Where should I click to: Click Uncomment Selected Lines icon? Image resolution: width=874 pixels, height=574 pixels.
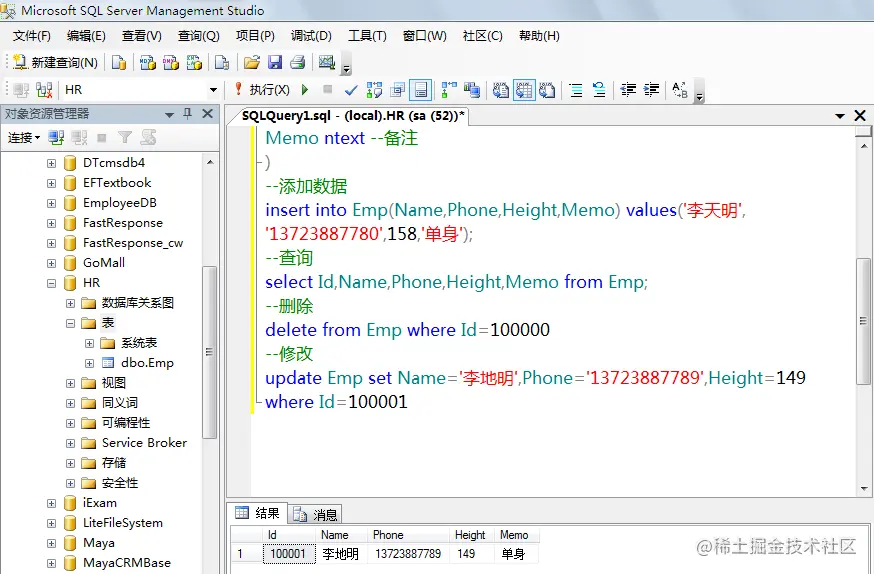coord(599,90)
